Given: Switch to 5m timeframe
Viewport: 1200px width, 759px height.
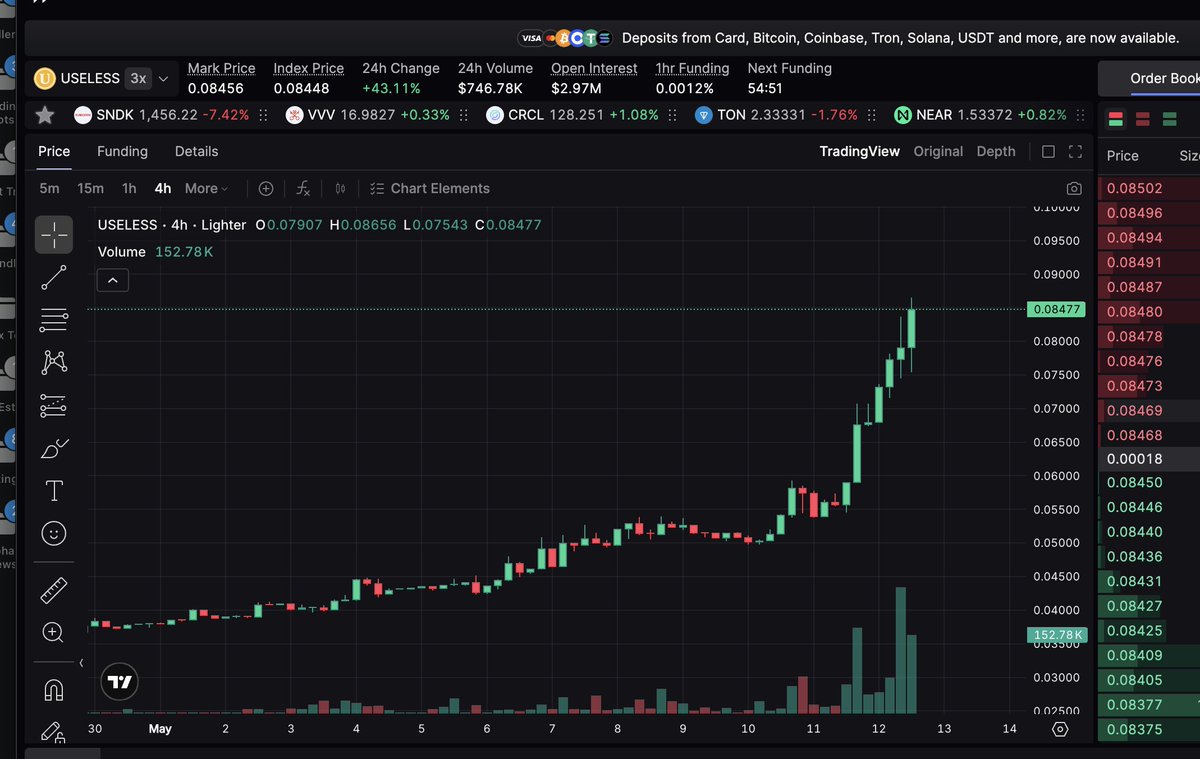Looking at the screenshot, I should tap(49, 188).
